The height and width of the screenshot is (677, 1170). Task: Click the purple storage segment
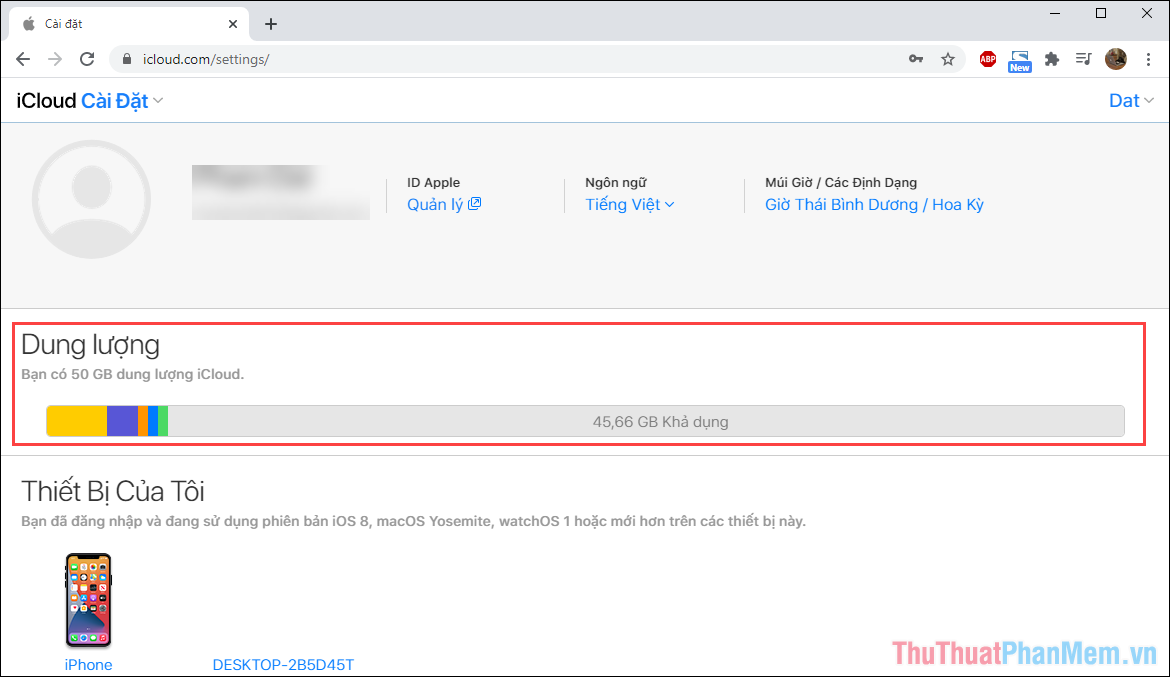(122, 421)
